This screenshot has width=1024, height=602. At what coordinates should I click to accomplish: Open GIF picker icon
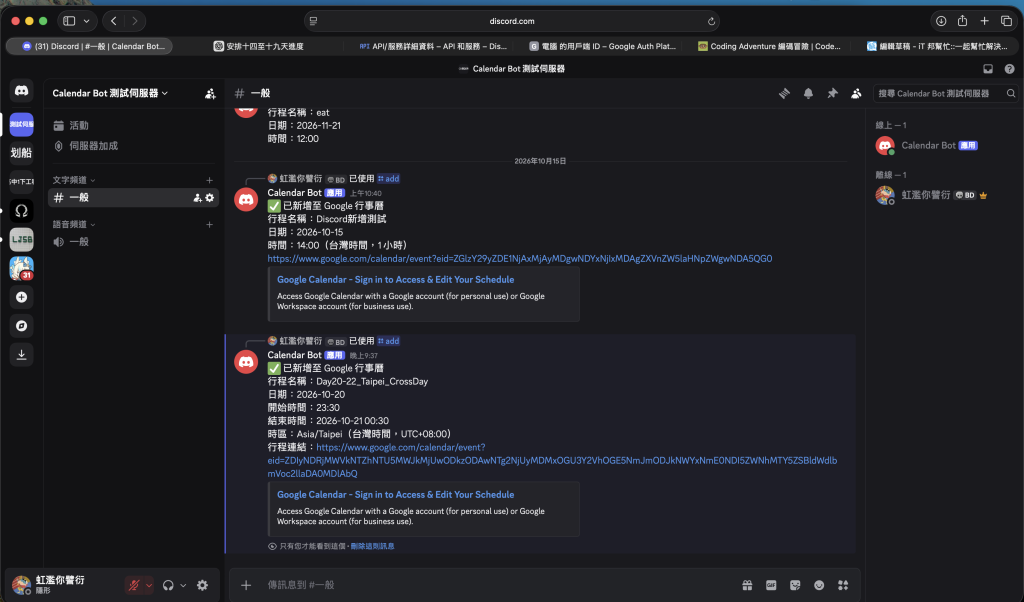click(x=771, y=585)
